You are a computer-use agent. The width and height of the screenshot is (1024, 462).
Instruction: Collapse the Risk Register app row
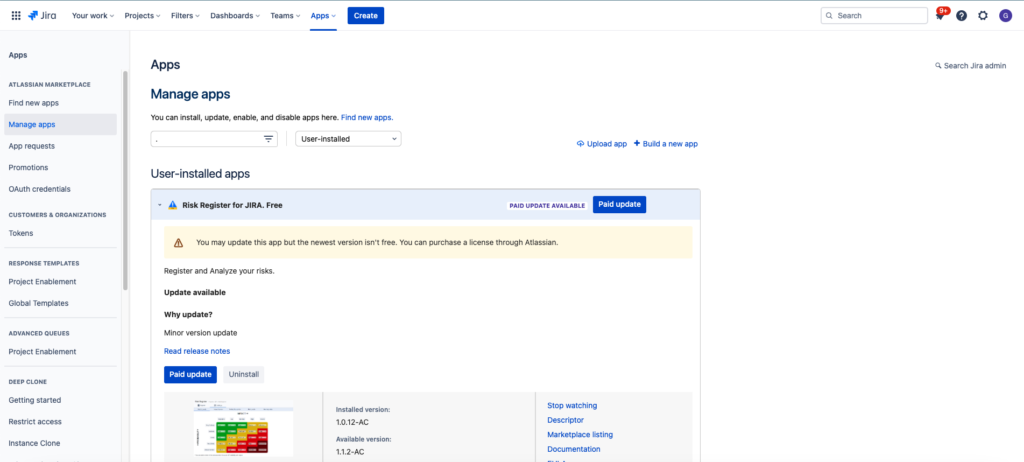pos(159,205)
